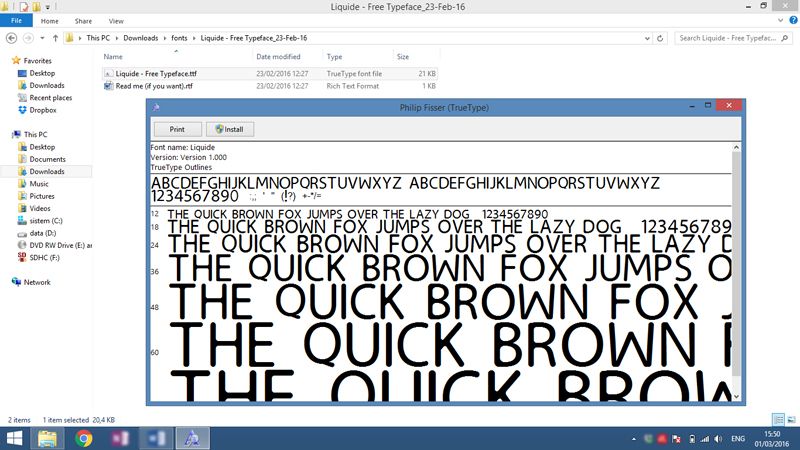This screenshot has width=800, height=450.
Task: Switch to Large icons view layout icon
Action: (791, 419)
